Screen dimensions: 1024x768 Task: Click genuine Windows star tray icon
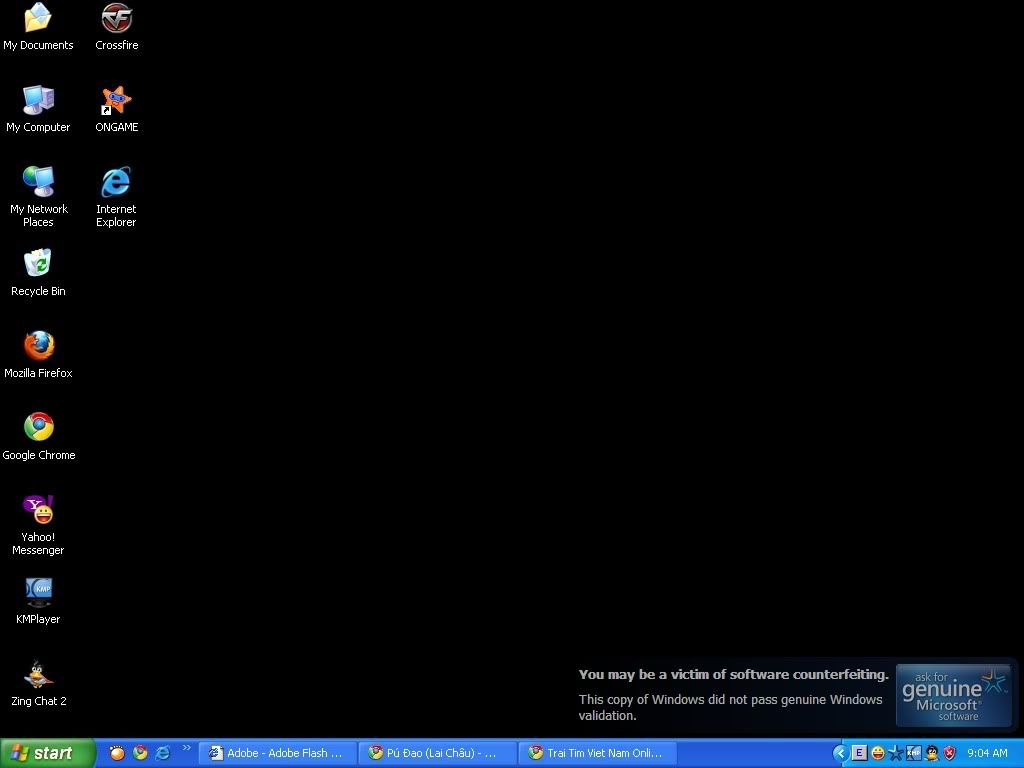coord(896,754)
